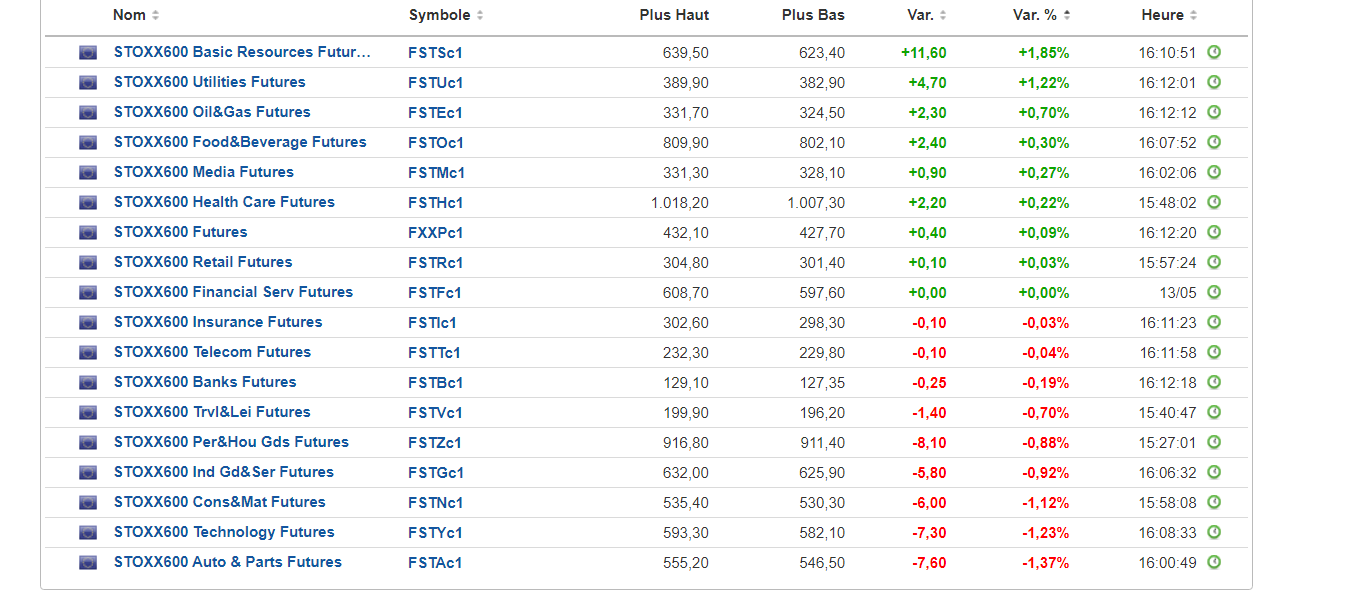This screenshot has width=1366, height=606.
Task: Click the flag icon beside STOXX600 Media Futures
Action: click(88, 173)
